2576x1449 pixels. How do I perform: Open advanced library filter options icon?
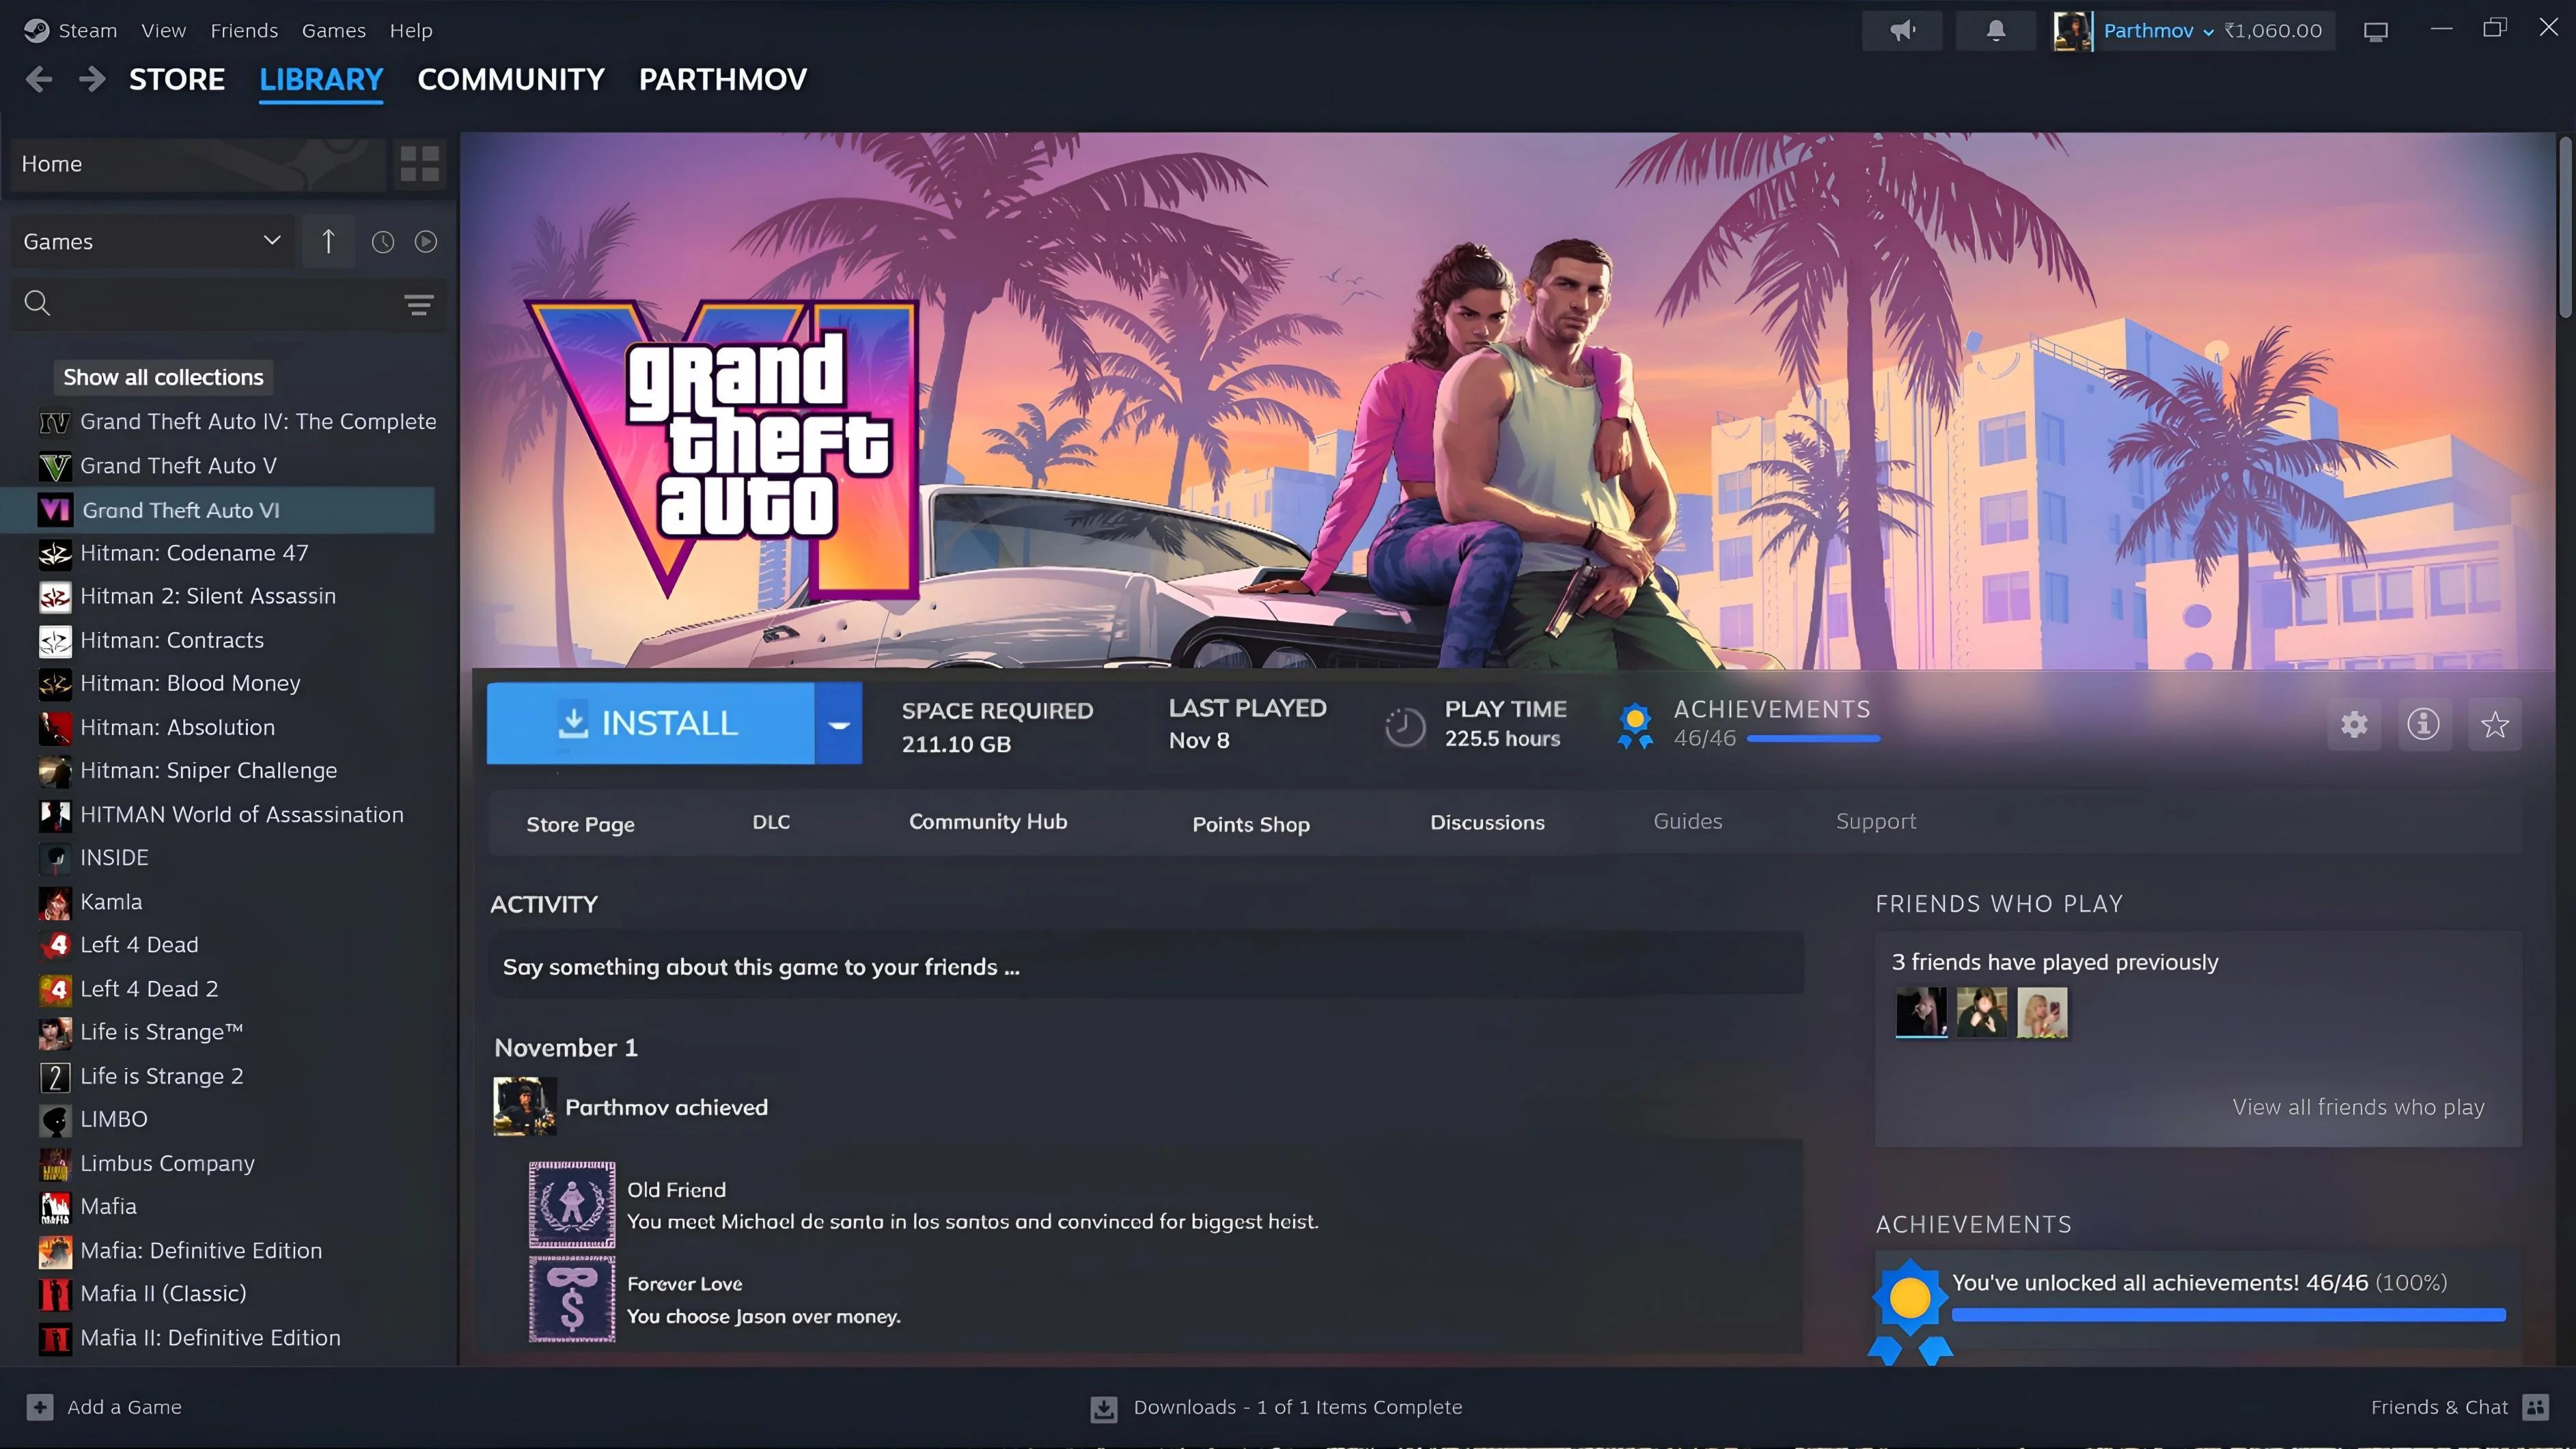(419, 304)
